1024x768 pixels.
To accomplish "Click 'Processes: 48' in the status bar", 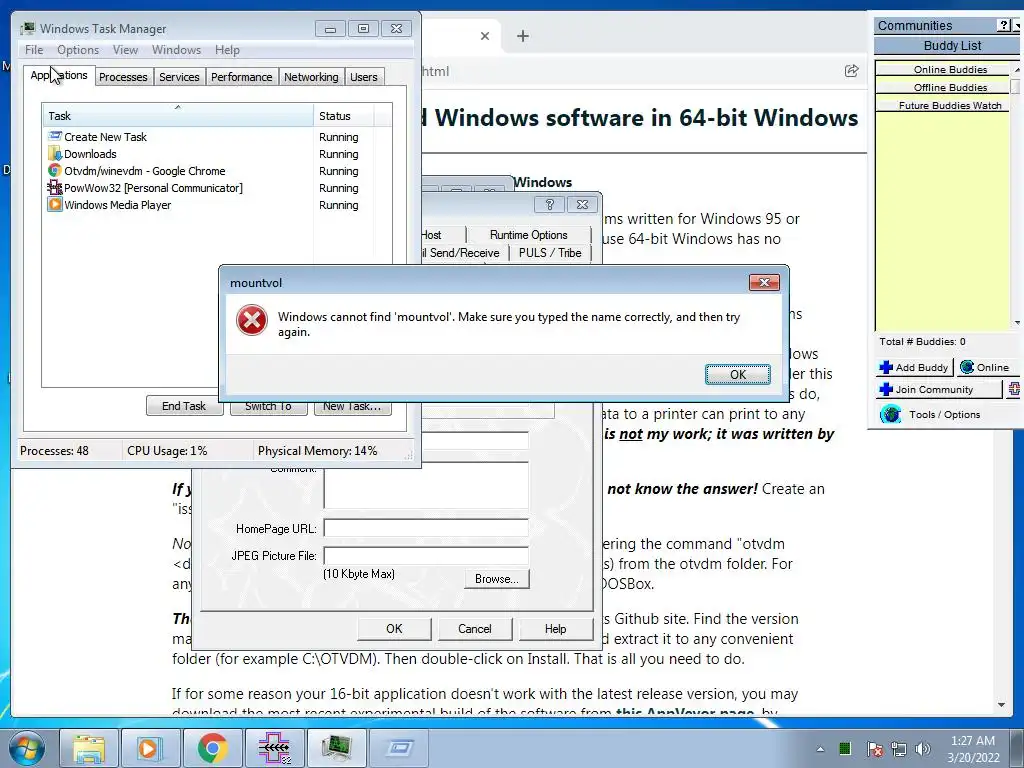I will (54, 451).
